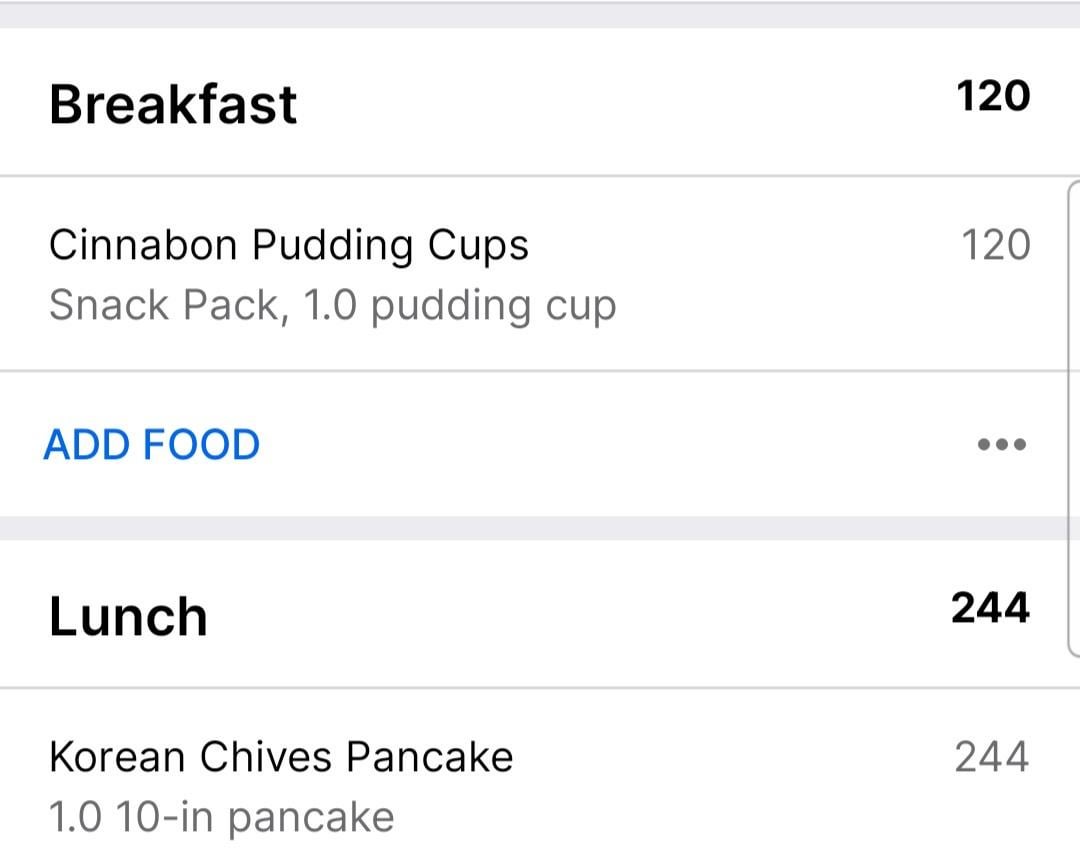Open the three-dot more options for Breakfast
Viewport: 1080px width, 856px height.
pyautogui.click(x=1001, y=445)
